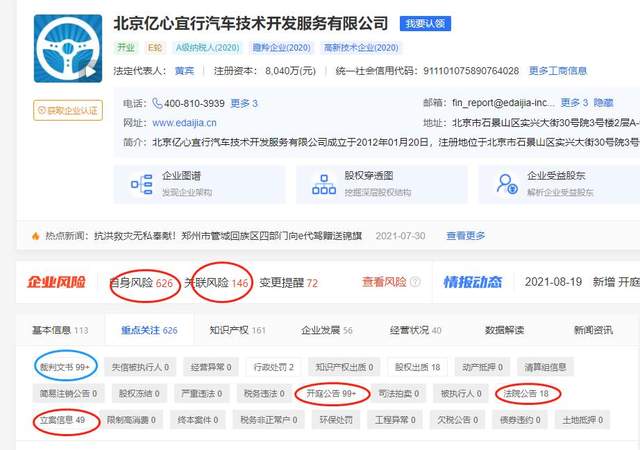Click the 企业图谱 structure icon
The image size is (640, 450).
point(141,184)
